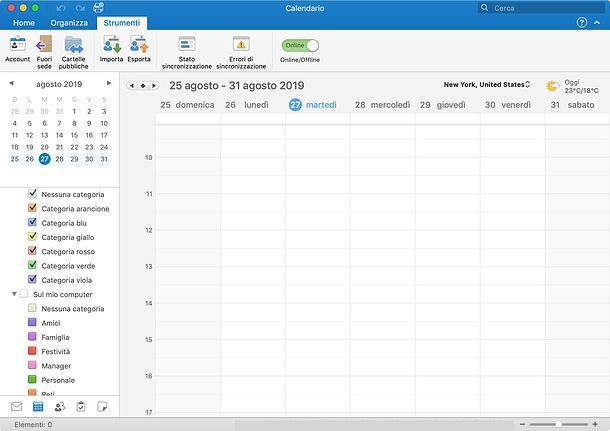Click the Fuori sede icon
Viewport: 610px width, 431px height.
44,44
